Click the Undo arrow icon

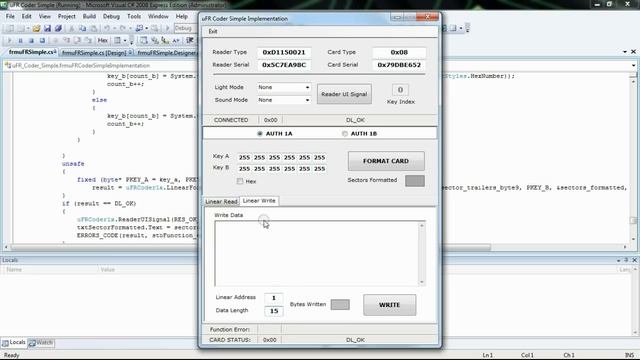[x=107, y=28]
